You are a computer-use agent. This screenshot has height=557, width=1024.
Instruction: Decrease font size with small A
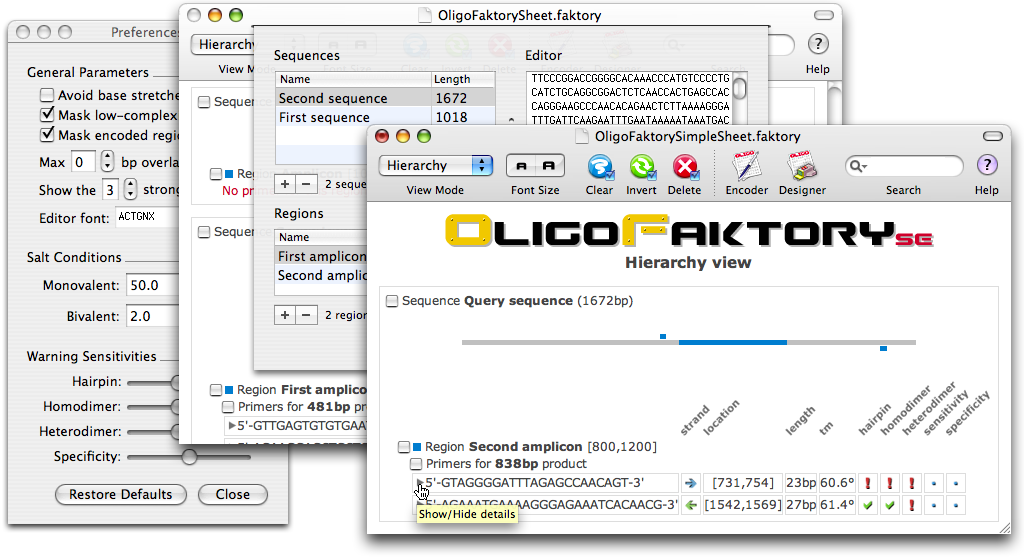tap(521, 166)
